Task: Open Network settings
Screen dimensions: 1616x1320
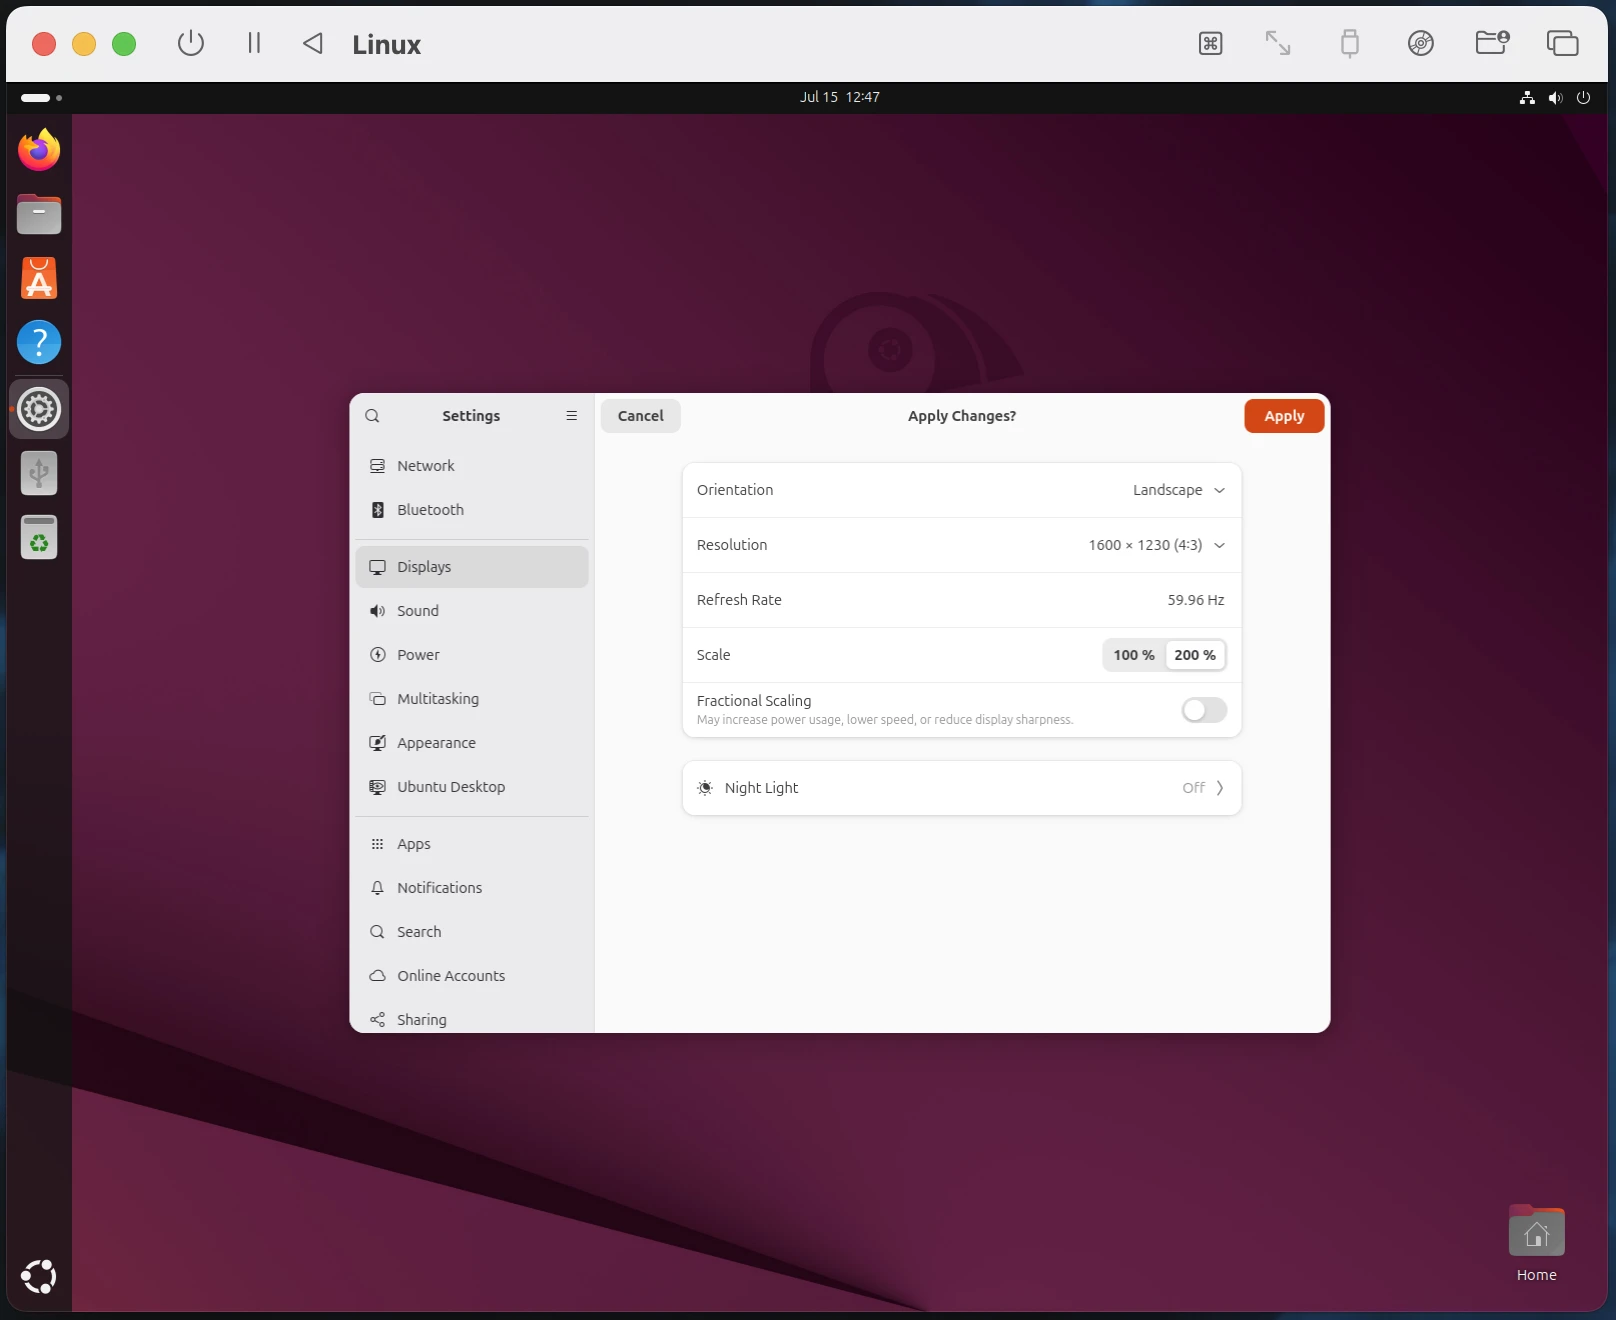Action: tap(472, 466)
